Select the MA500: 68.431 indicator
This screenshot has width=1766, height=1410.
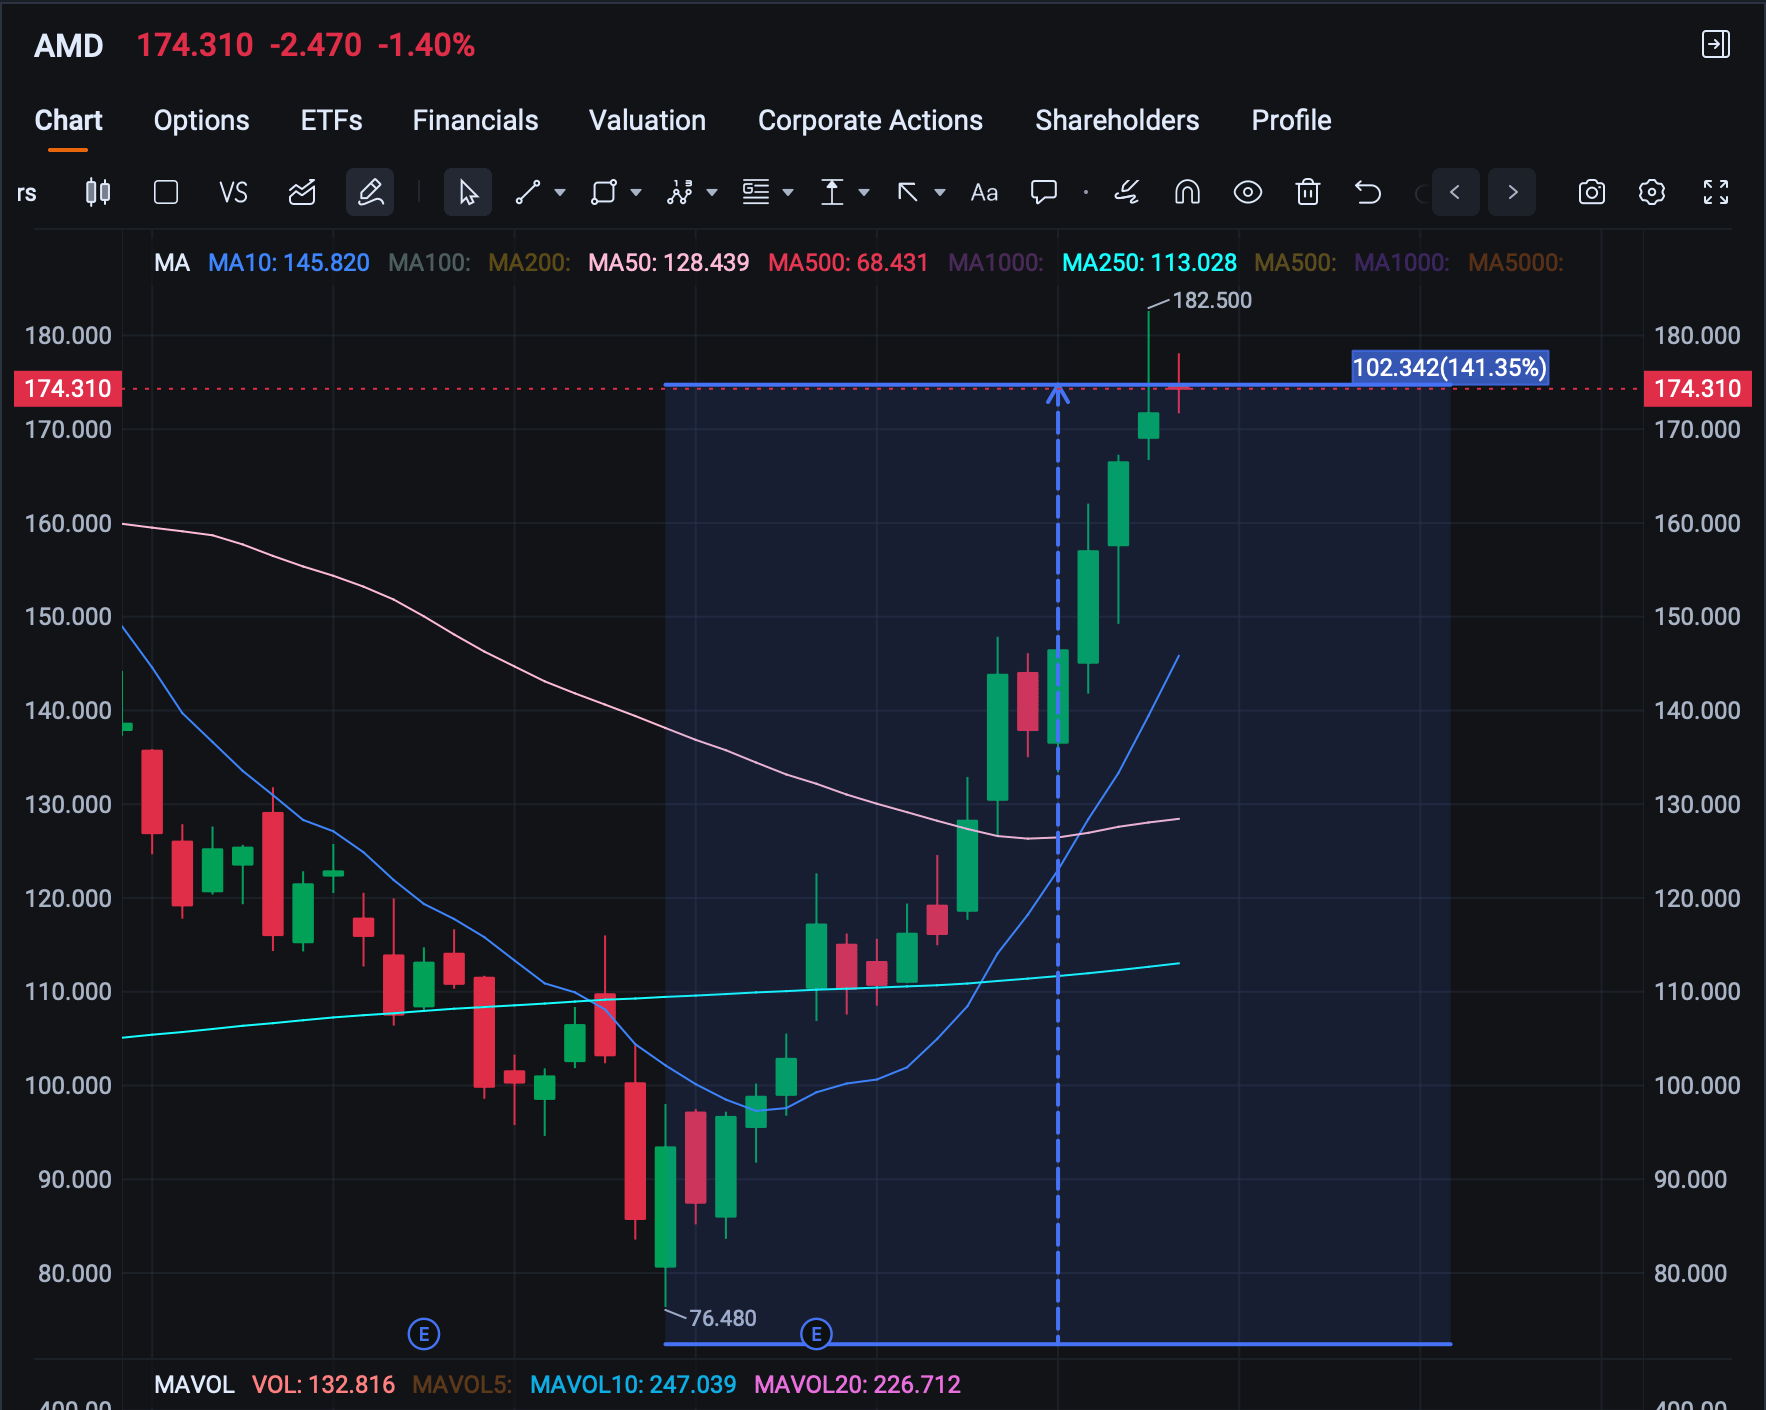[x=848, y=263]
